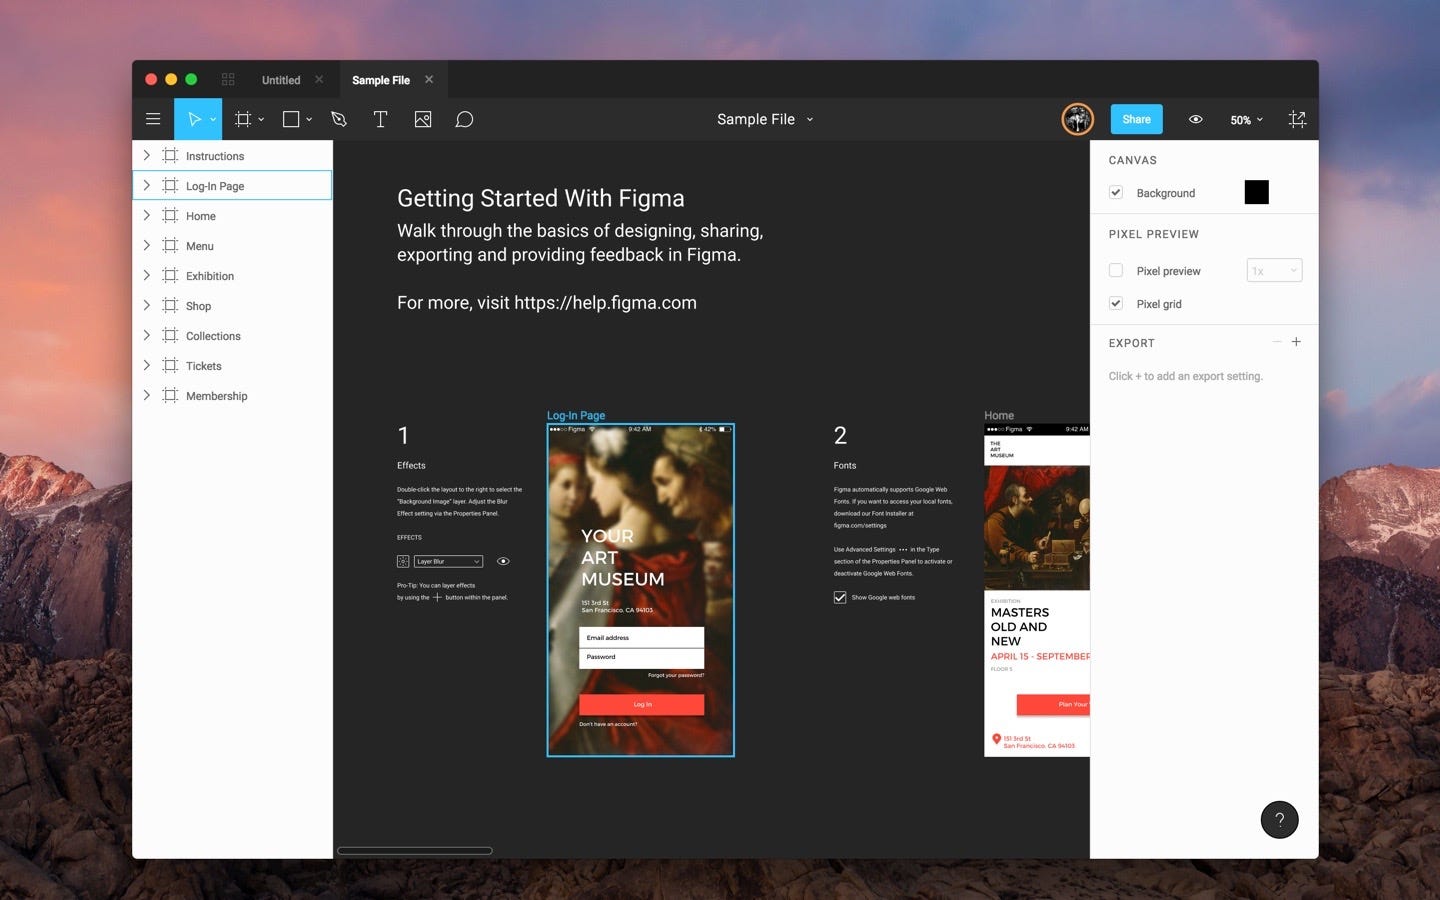1440x900 pixels.
Task: Expand the Instructions frame in layers
Action: [x=147, y=155]
